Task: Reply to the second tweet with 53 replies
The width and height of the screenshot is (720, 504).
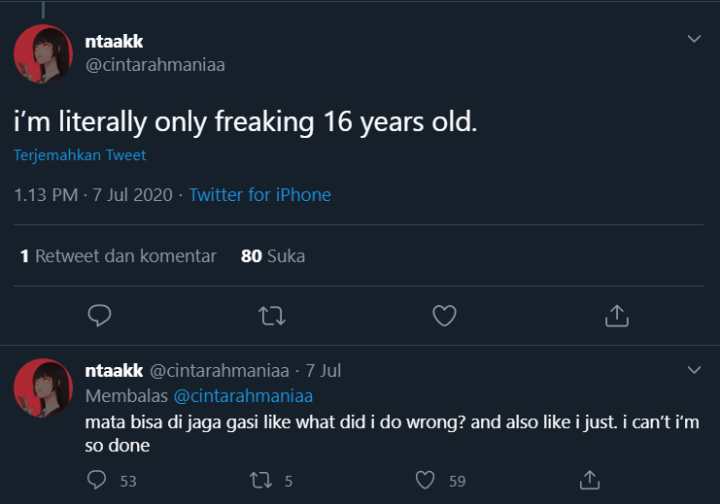Action: click(97, 480)
